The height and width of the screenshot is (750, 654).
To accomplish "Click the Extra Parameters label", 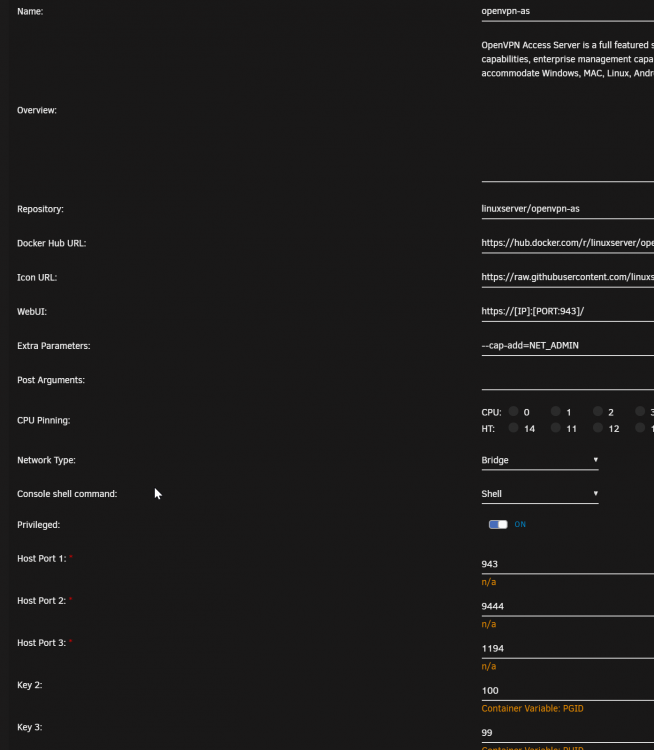I will tap(54, 346).
